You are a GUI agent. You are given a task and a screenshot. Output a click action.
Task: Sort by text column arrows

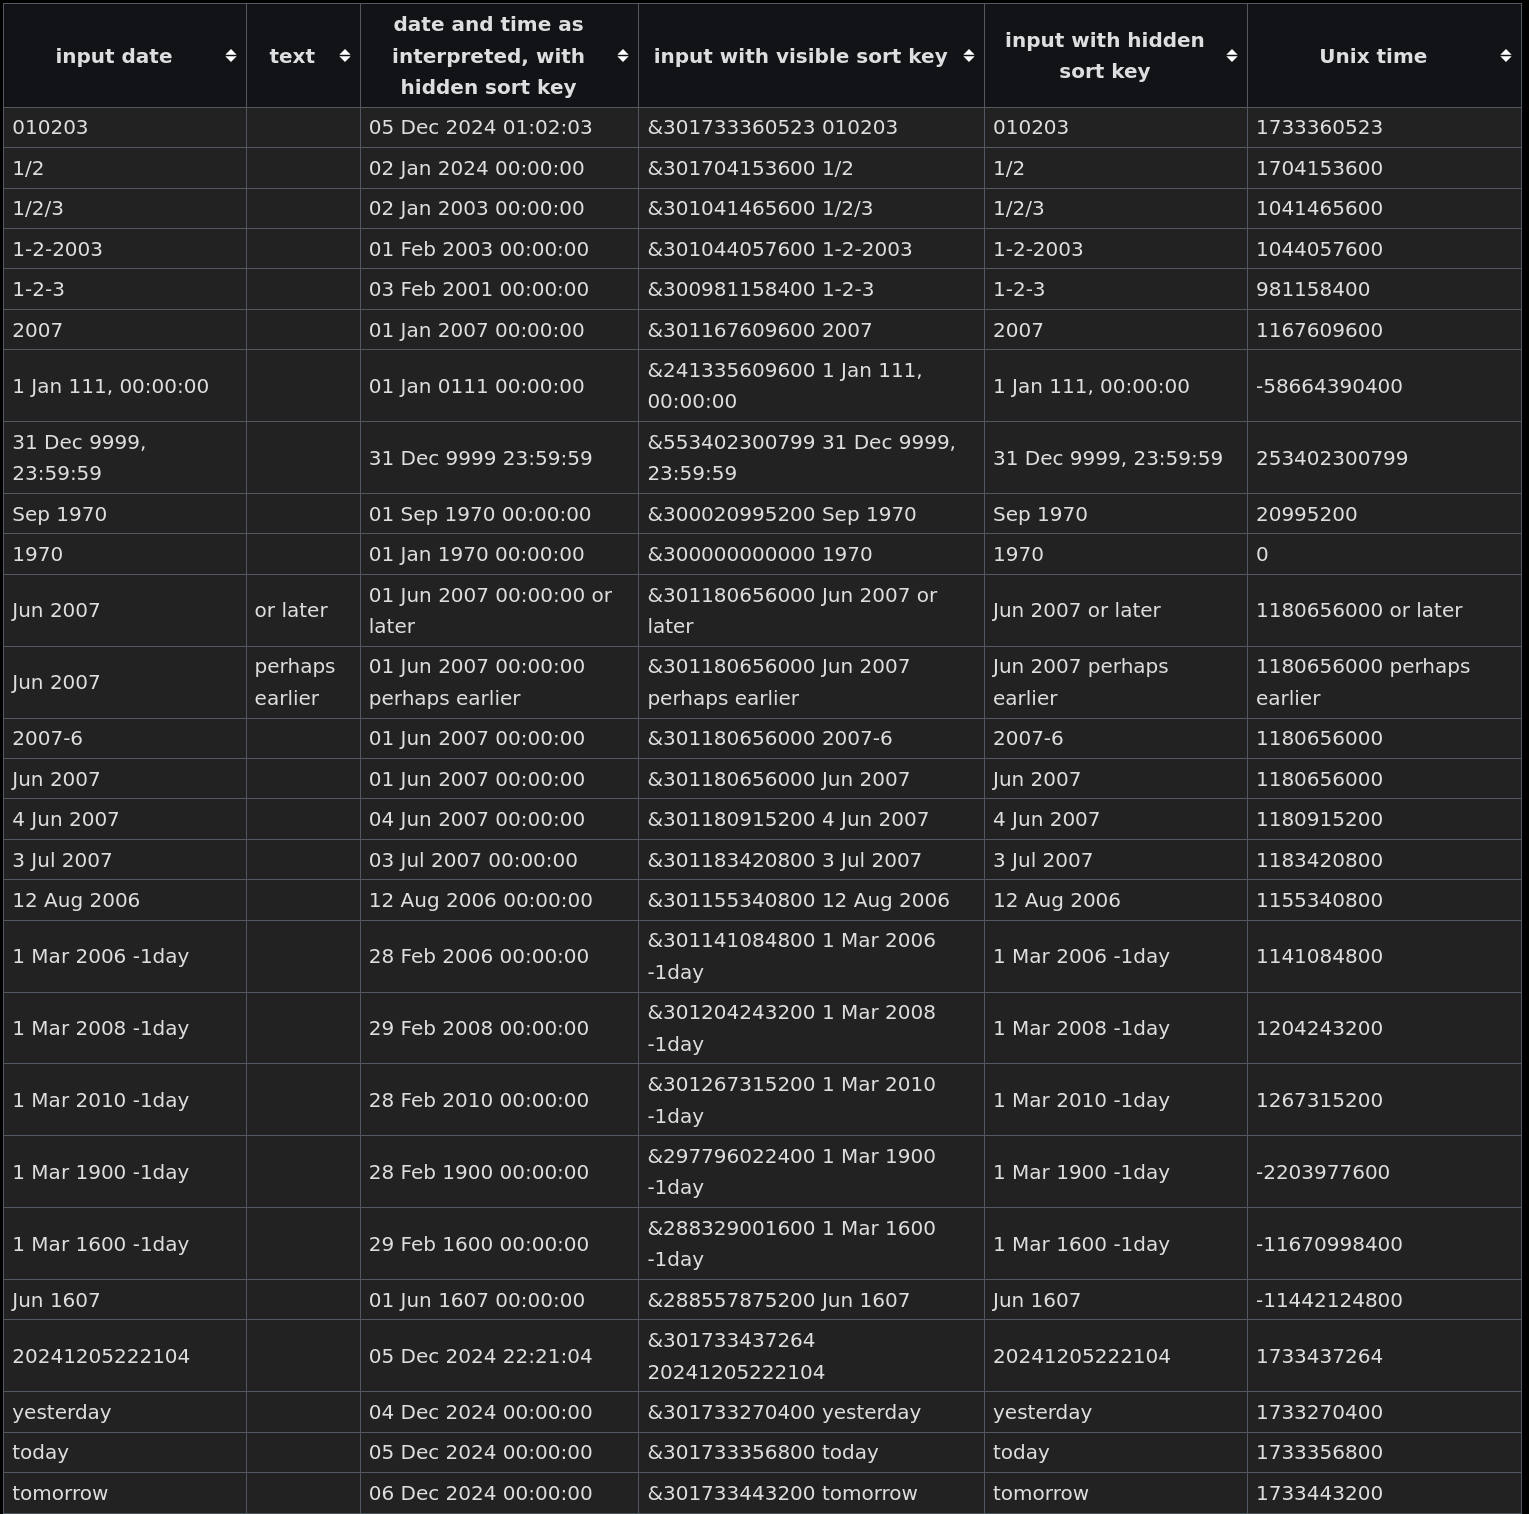click(x=345, y=56)
